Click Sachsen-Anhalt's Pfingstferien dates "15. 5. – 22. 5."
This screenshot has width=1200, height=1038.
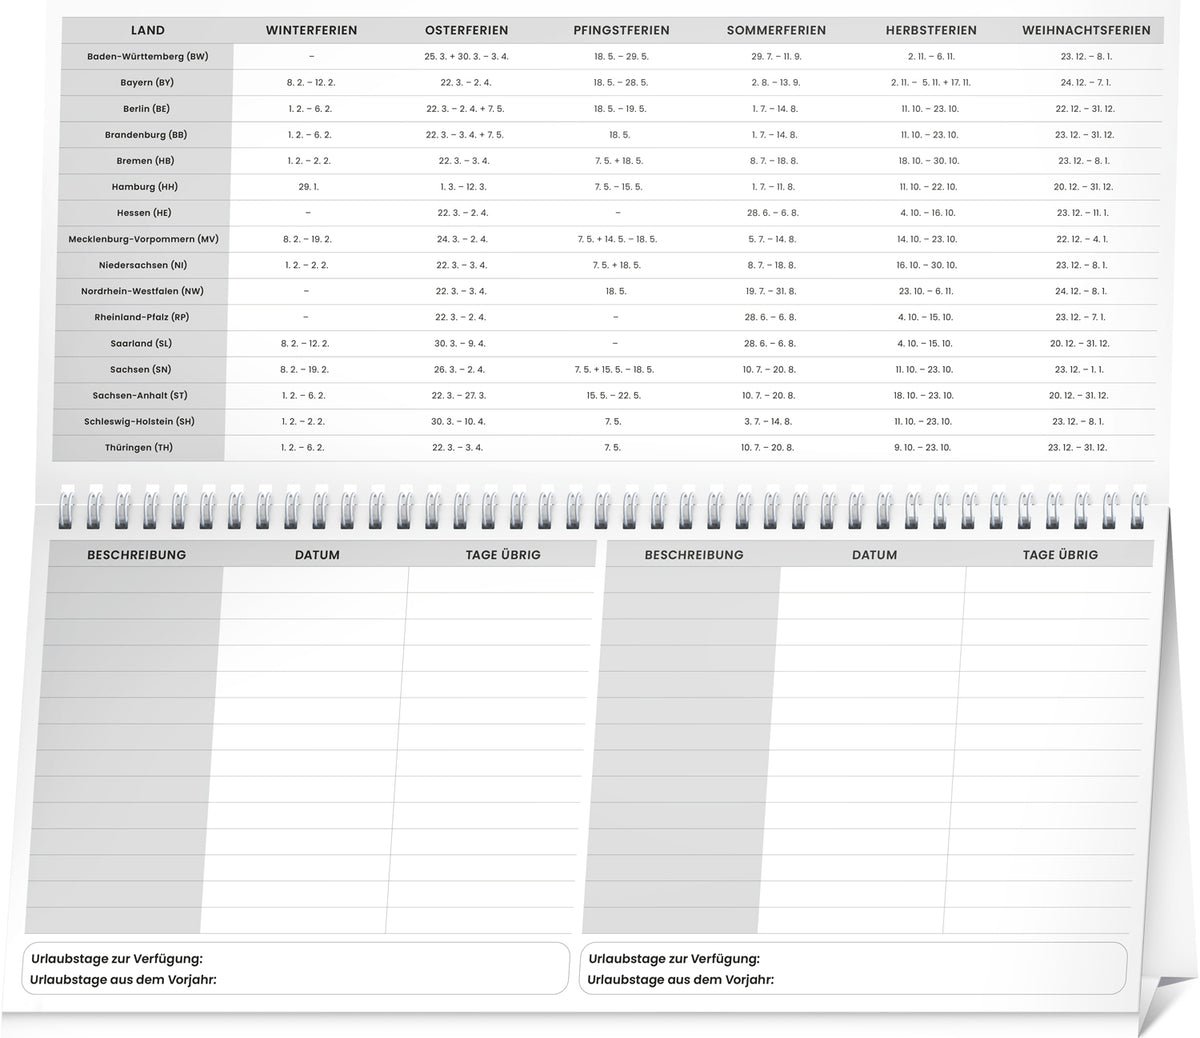[612, 395]
